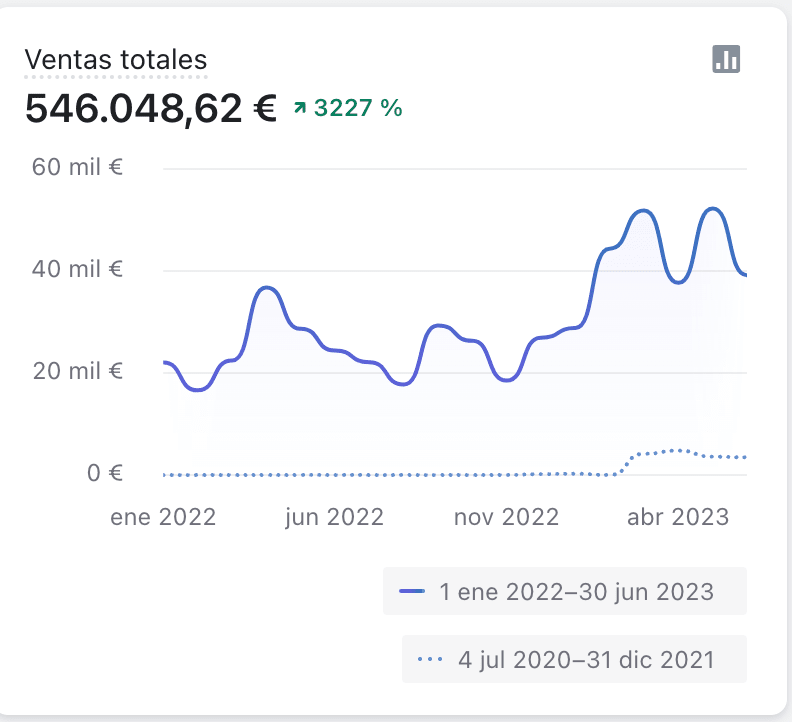The image size is (792, 722).
Task: Click the solid line's starting point at ene 2022
Action: [165, 362]
